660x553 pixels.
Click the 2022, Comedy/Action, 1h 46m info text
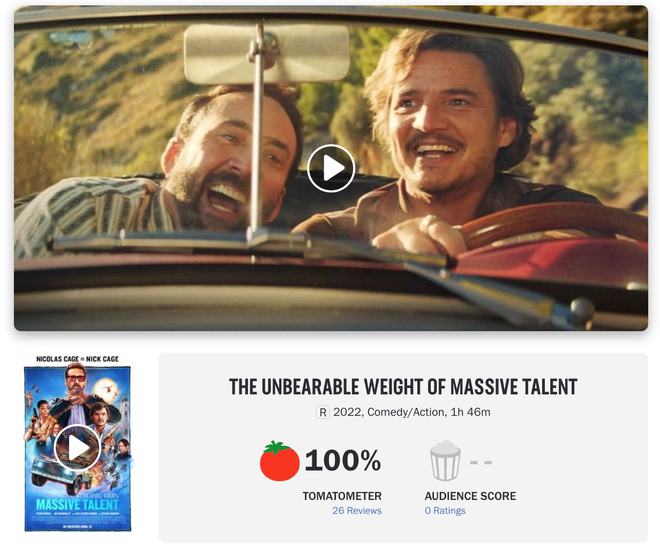412,412
